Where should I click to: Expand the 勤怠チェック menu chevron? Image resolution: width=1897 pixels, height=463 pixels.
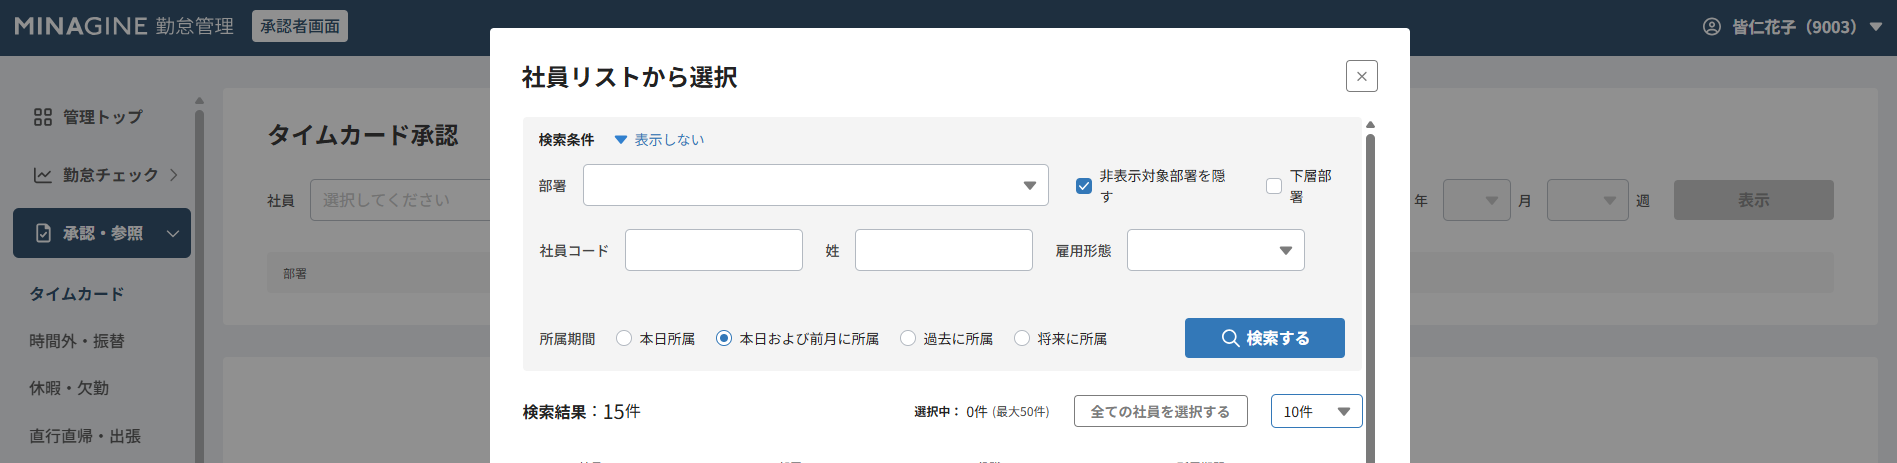[x=174, y=175]
